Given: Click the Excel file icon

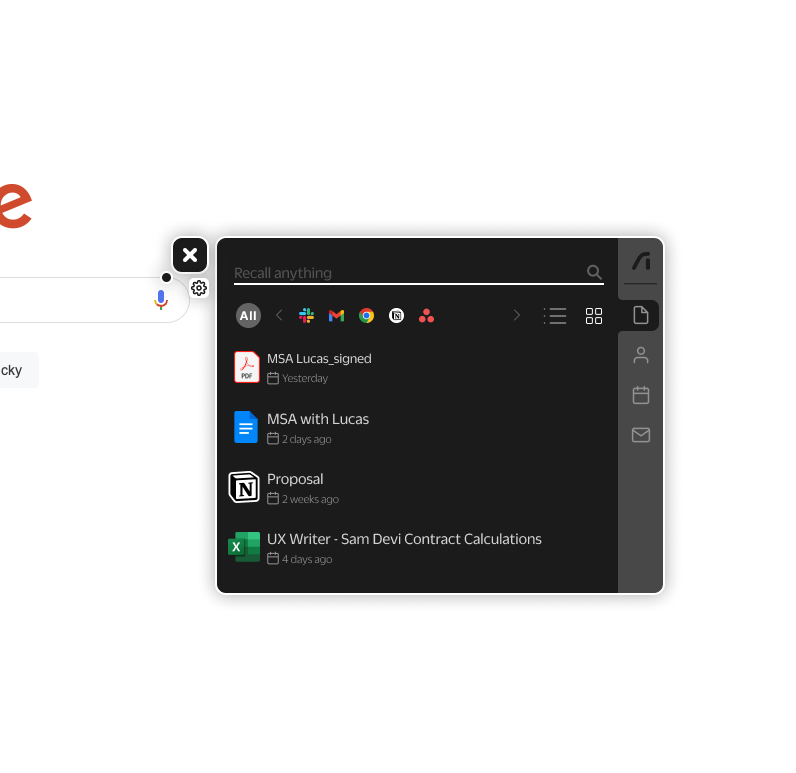Looking at the screenshot, I should [x=244, y=547].
